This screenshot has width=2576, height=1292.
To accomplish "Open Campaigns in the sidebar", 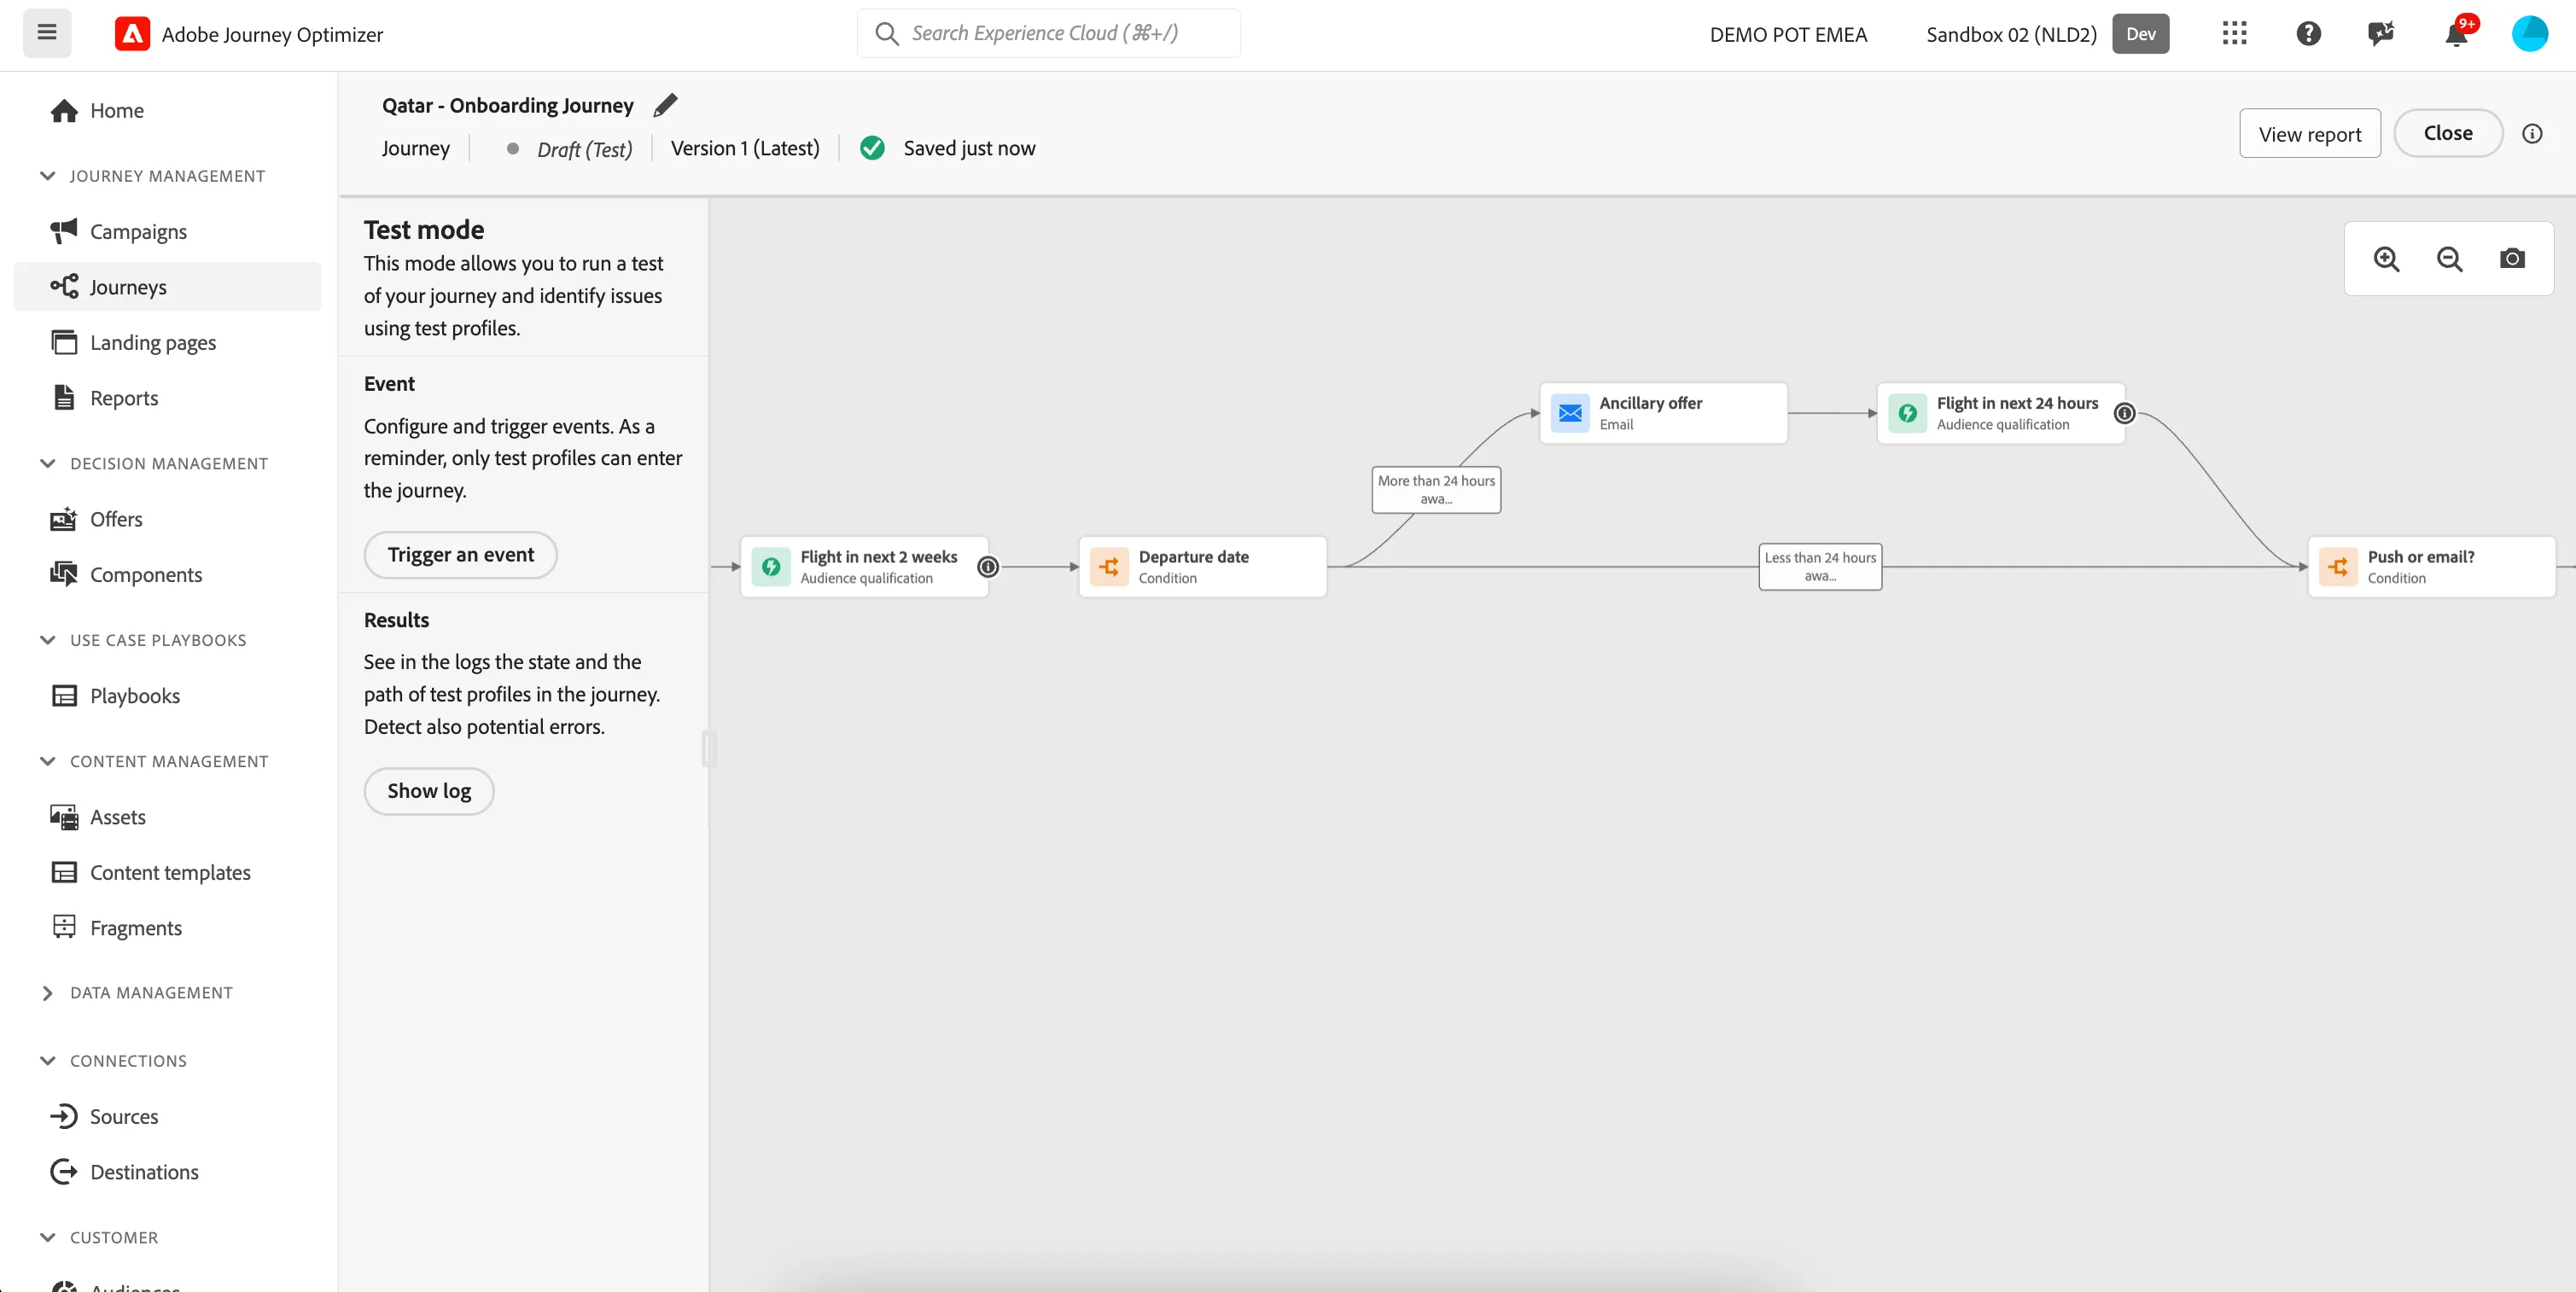I will tap(168, 232).
